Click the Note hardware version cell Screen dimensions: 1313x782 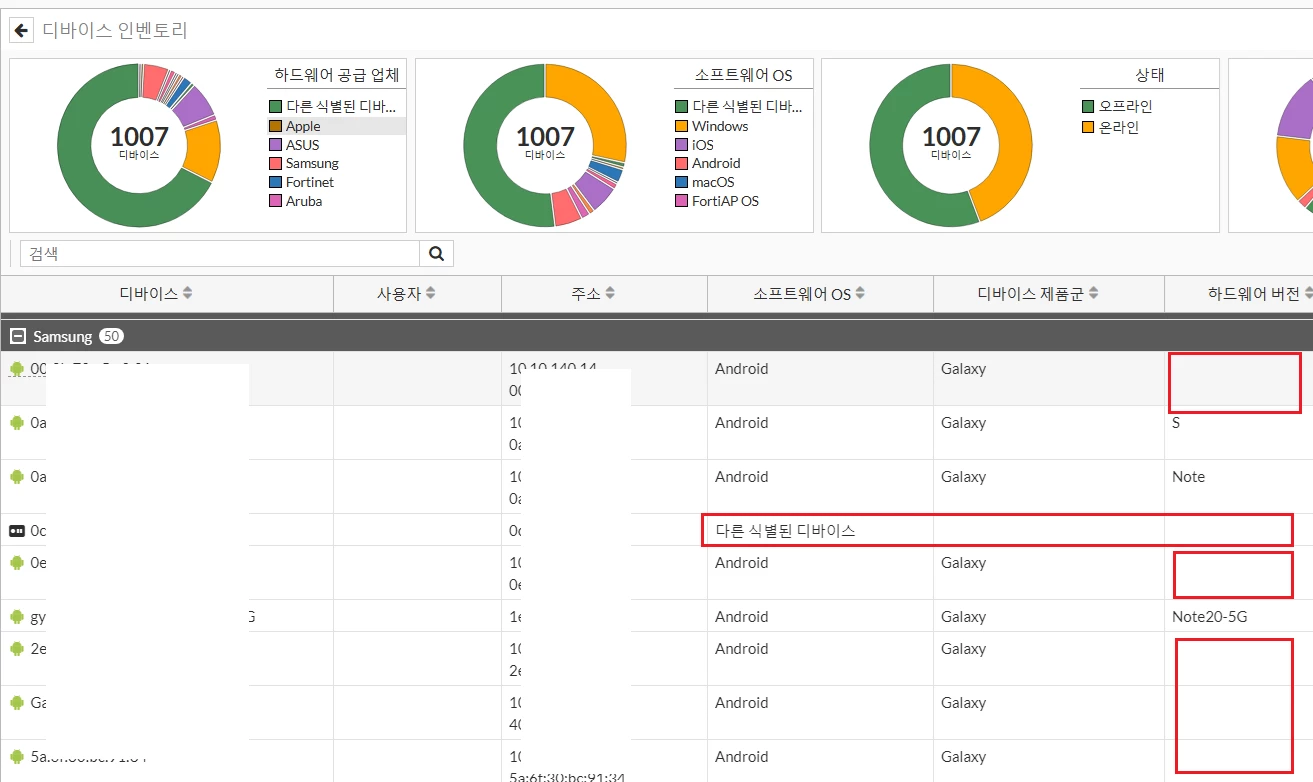click(x=1188, y=477)
